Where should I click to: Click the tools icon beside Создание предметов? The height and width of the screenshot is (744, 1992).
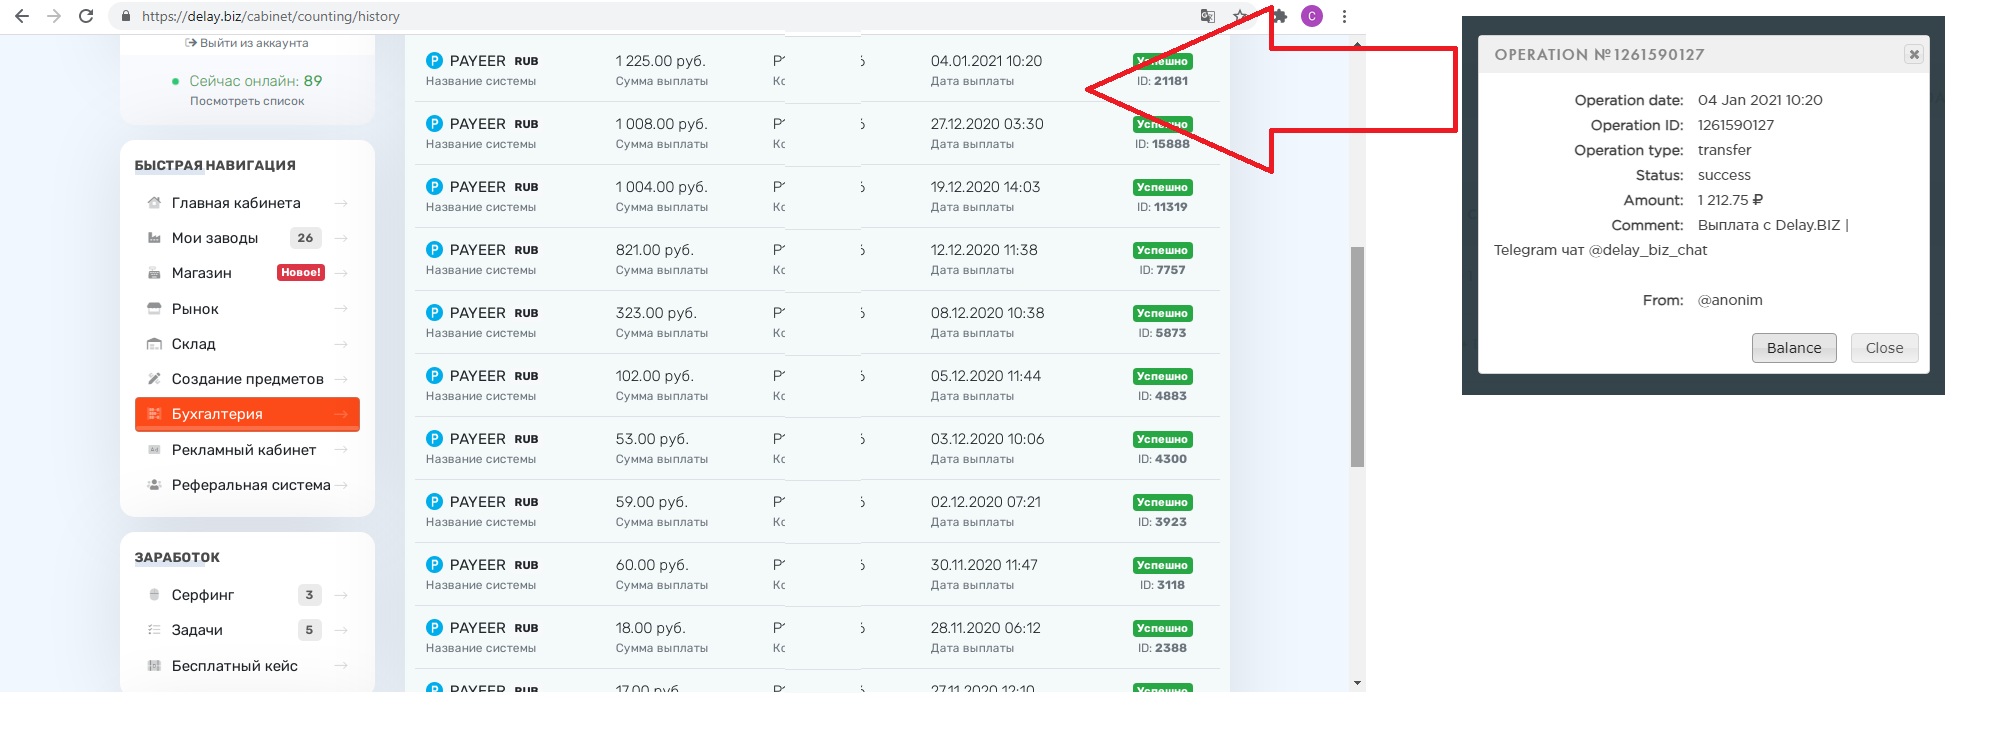(154, 379)
